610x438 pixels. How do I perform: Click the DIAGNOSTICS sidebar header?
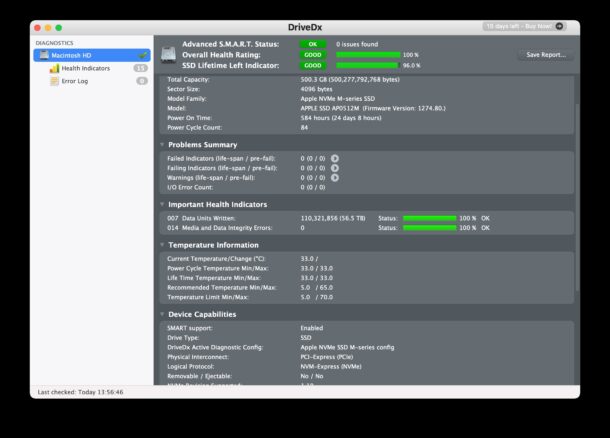point(54,43)
